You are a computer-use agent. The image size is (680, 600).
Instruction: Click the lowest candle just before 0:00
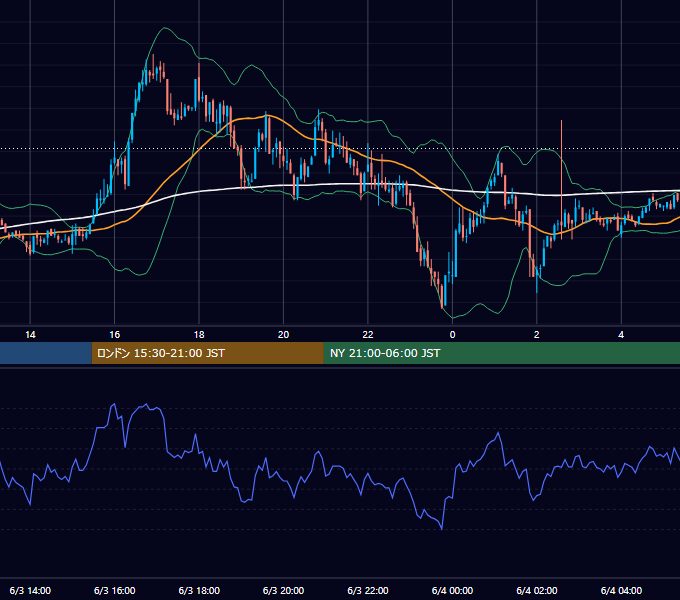(442, 297)
